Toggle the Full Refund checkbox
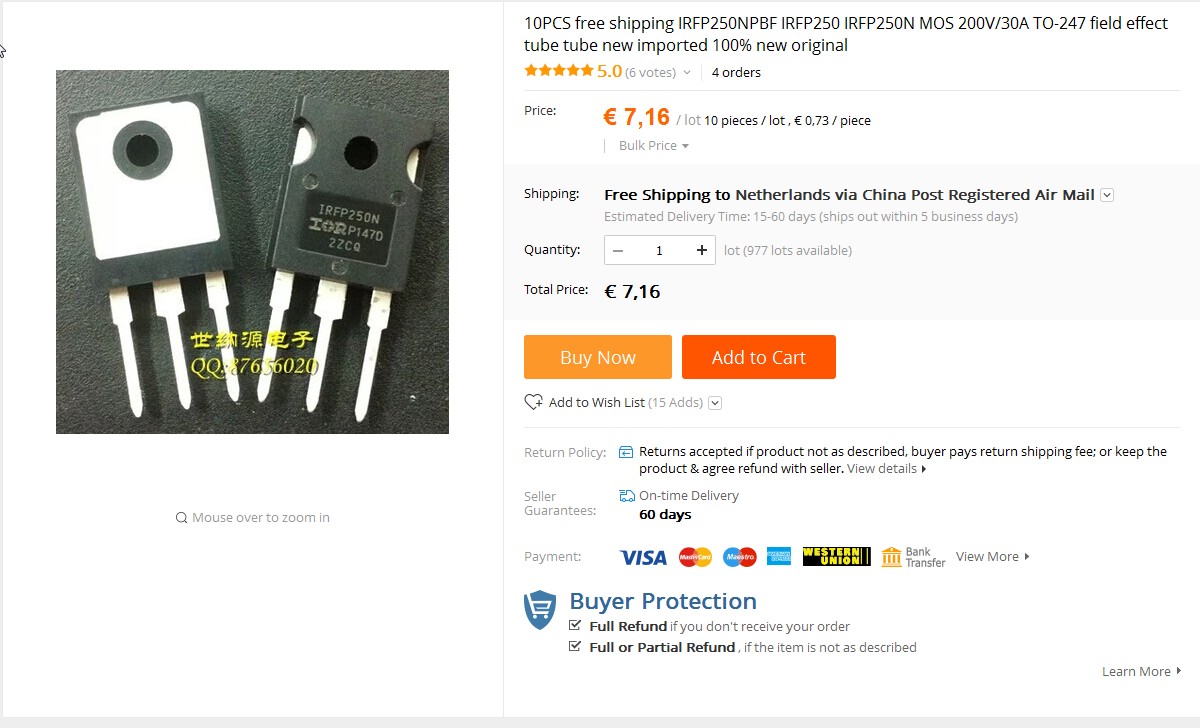This screenshot has height=728, width=1200. (x=575, y=625)
